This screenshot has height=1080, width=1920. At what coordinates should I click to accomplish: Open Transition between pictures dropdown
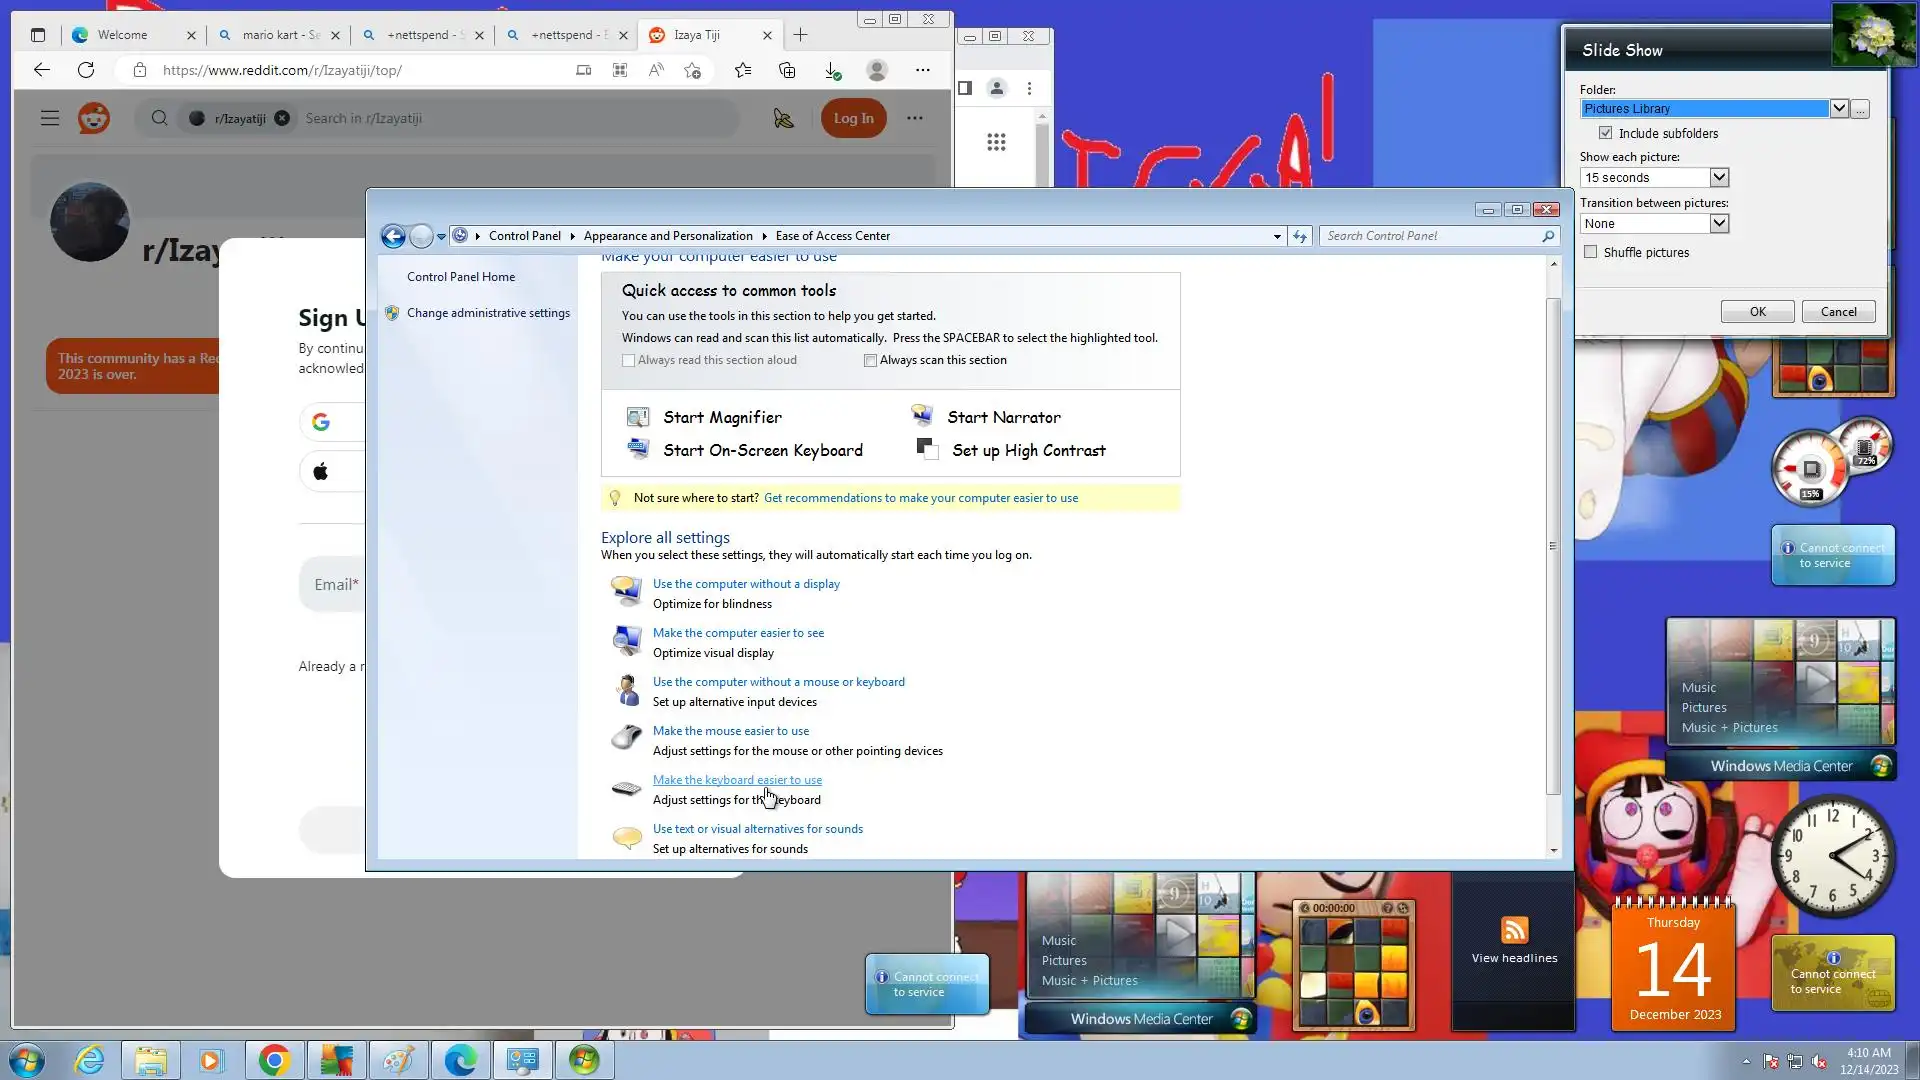1718,223
